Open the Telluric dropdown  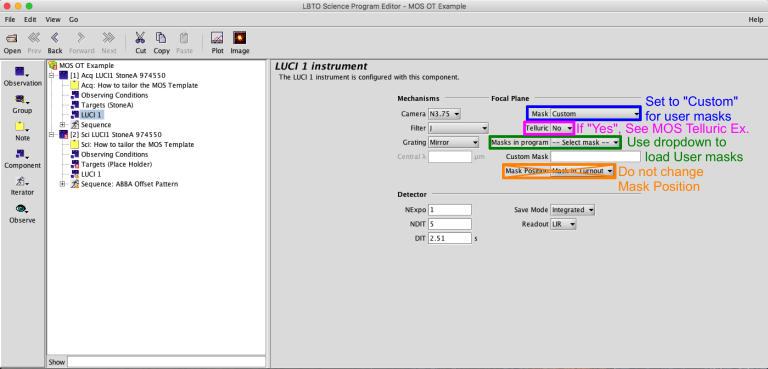click(x=561, y=128)
